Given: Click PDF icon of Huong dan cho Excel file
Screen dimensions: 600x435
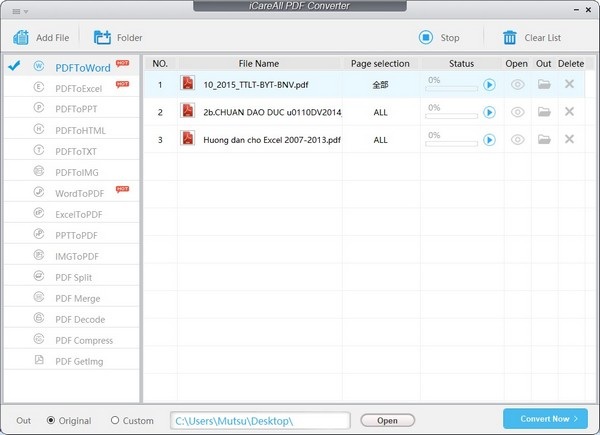Looking at the screenshot, I should pos(188,138).
